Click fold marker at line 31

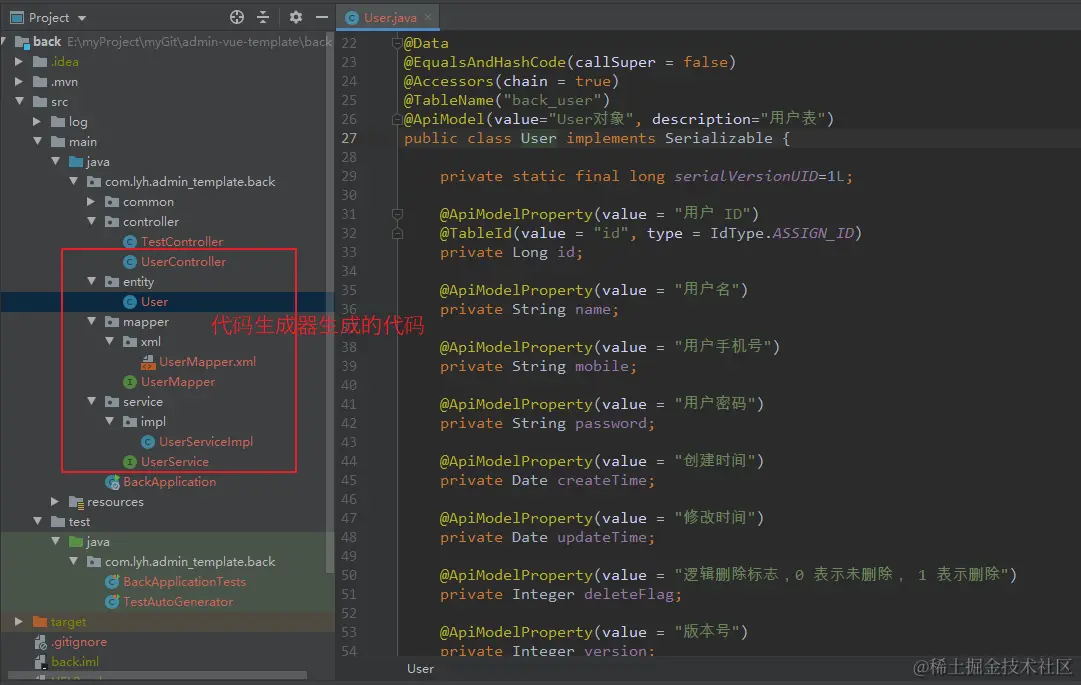pyautogui.click(x=397, y=214)
